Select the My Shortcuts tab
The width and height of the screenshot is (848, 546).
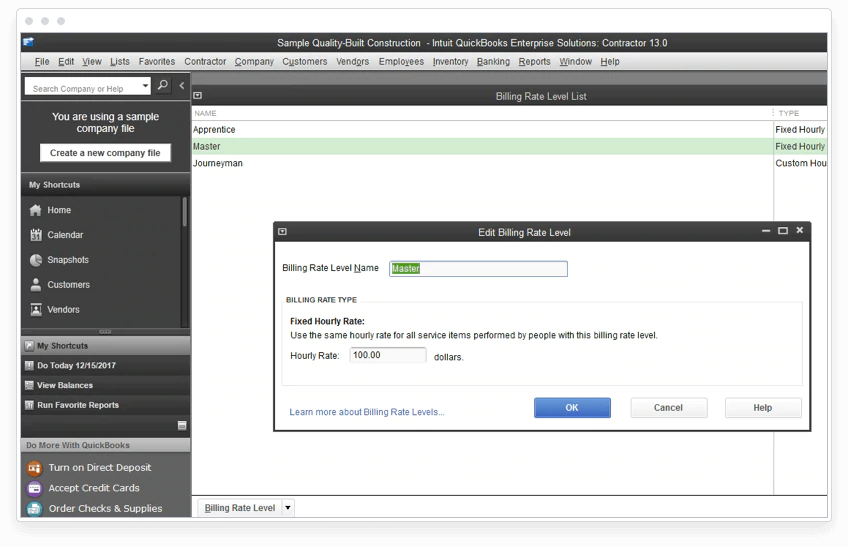click(x=105, y=345)
